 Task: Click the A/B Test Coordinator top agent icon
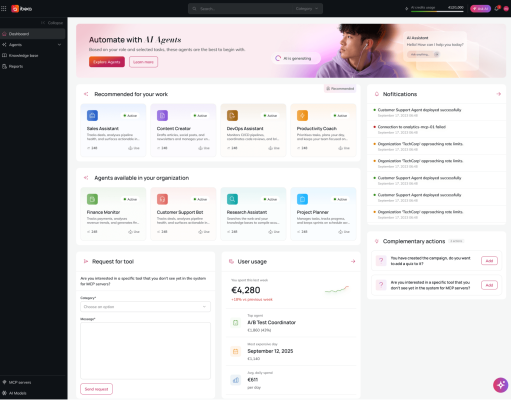point(235,322)
